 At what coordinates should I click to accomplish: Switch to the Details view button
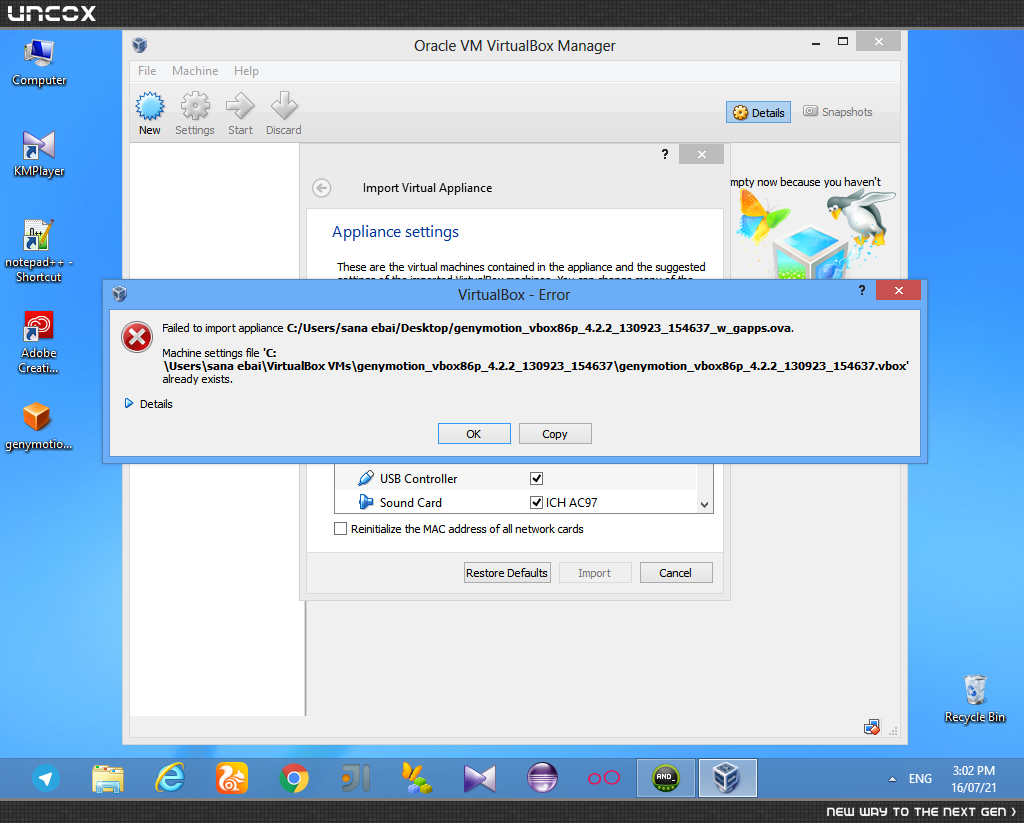[x=758, y=112]
